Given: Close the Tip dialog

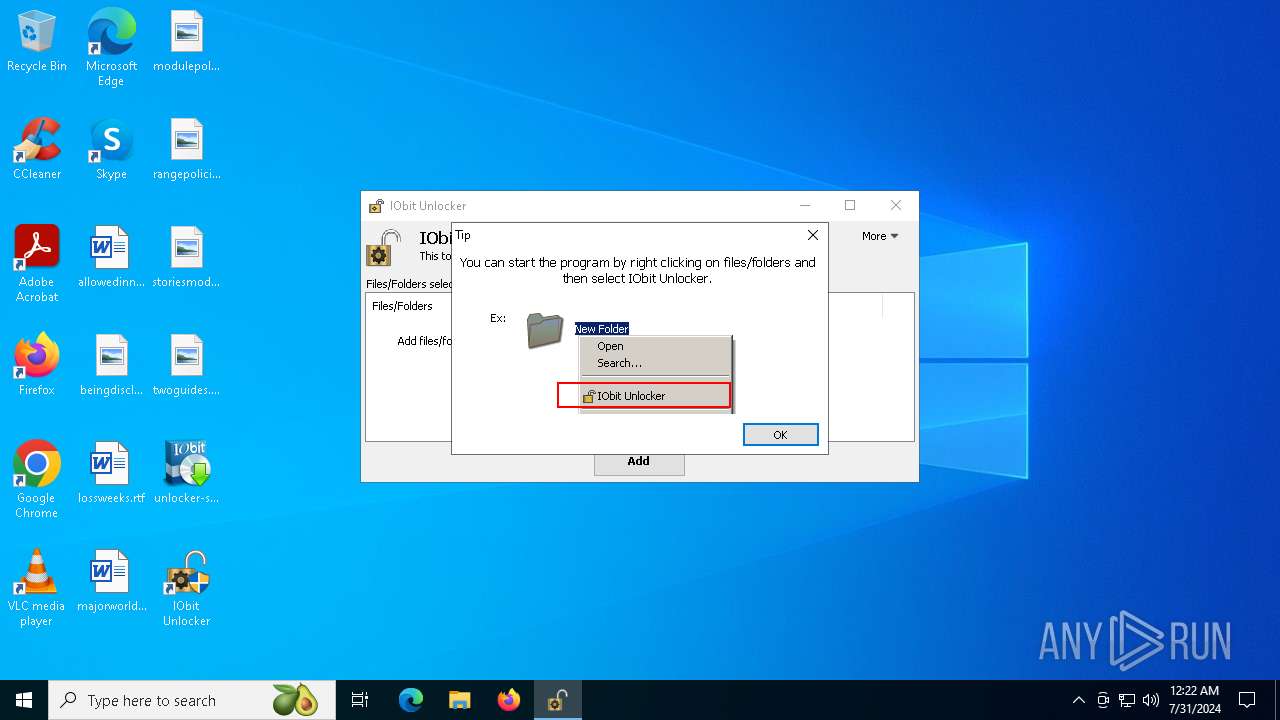Looking at the screenshot, I should click(813, 235).
